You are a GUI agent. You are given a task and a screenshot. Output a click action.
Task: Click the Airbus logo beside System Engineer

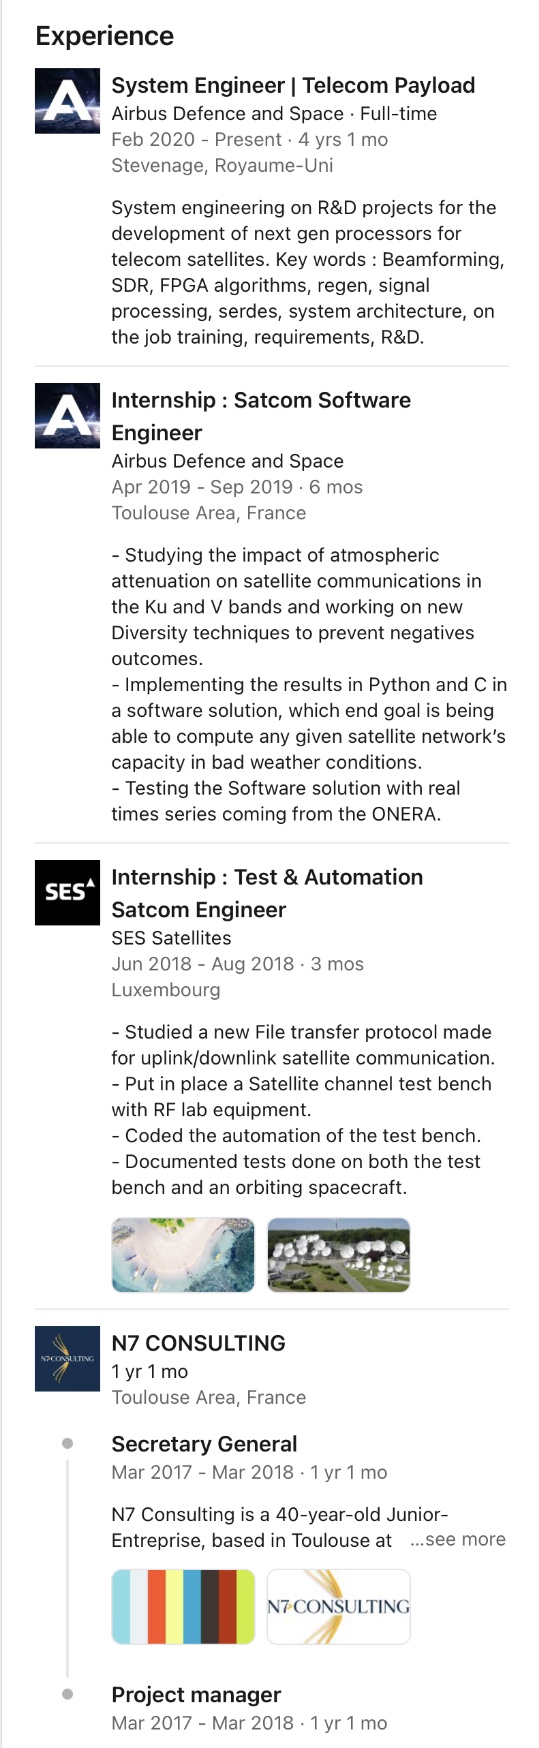click(67, 101)
